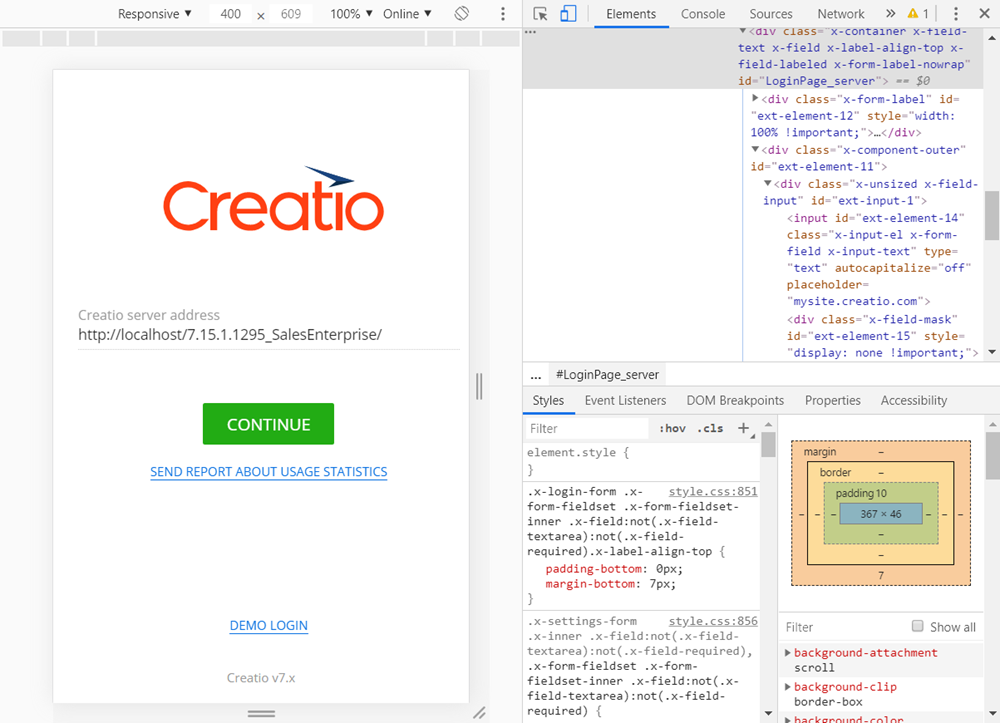Open the Event Listeners tab
This screenshot has width=1000, height=723.
click(x=625, y=400)
